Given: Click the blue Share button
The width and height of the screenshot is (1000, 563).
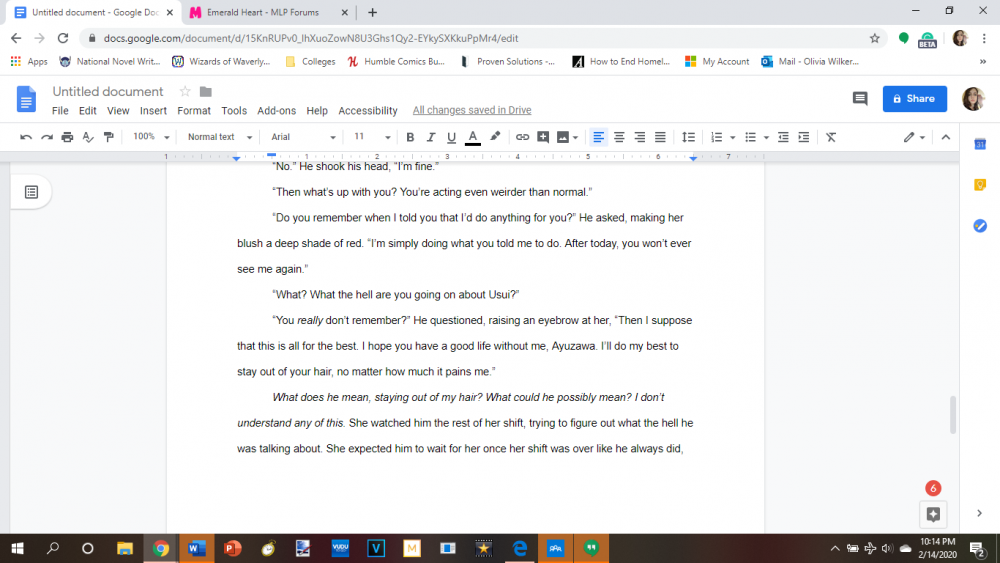Looking at the screenshot, I should (x=915, y=99).
